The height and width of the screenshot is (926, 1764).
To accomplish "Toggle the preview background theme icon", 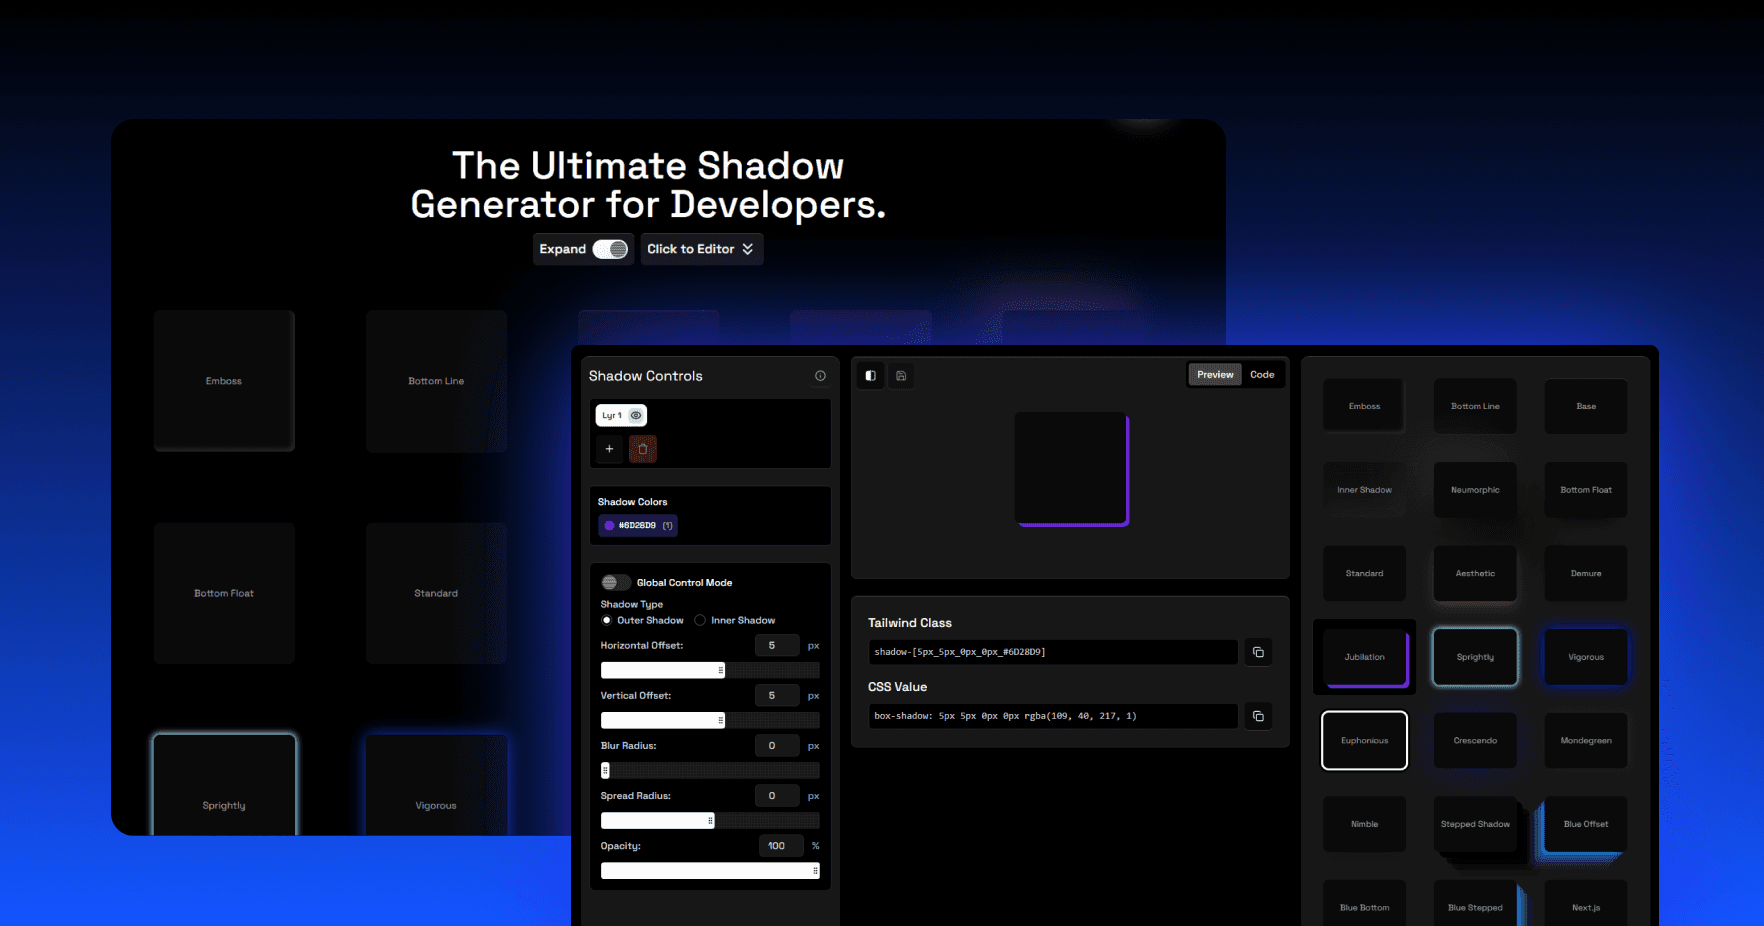I will click(x=869, y=375).
